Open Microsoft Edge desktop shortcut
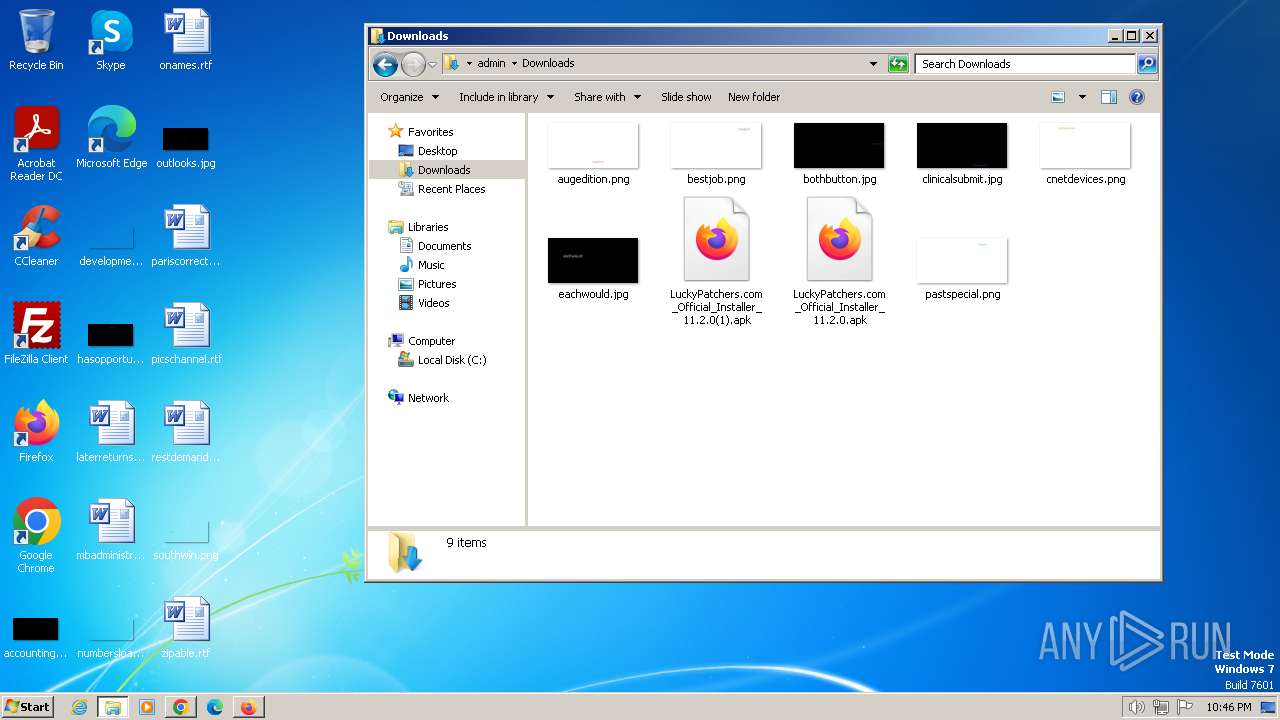Screen dimensions: 1280x720 (111, 138)
